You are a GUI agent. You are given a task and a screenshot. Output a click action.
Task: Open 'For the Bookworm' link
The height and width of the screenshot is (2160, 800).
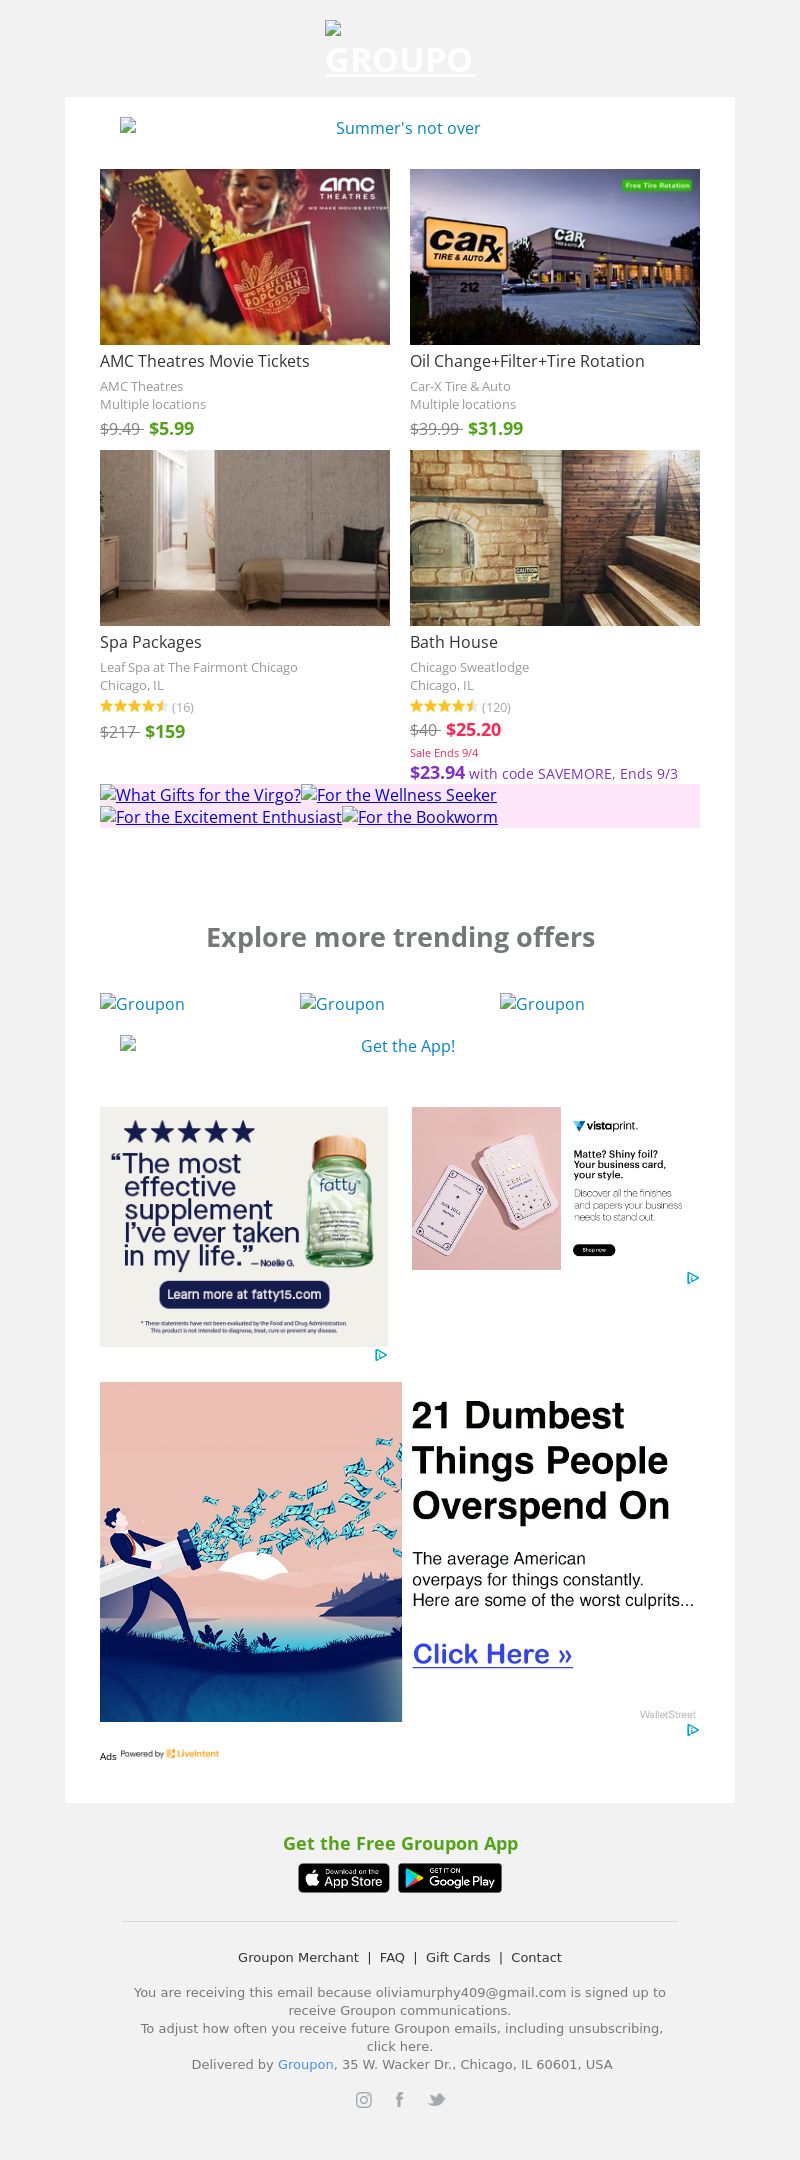coord(420,817)
